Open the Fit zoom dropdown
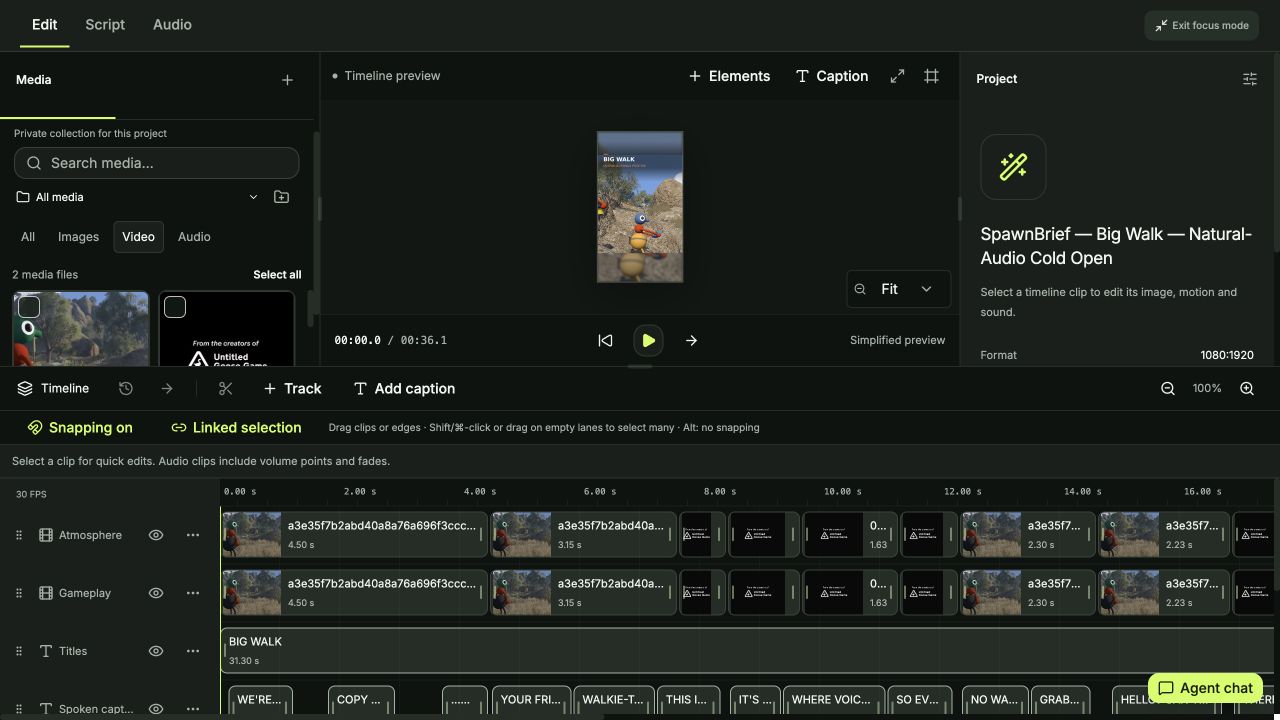The width and height of the screenshot is (1280, 720). tap(898, 289)
